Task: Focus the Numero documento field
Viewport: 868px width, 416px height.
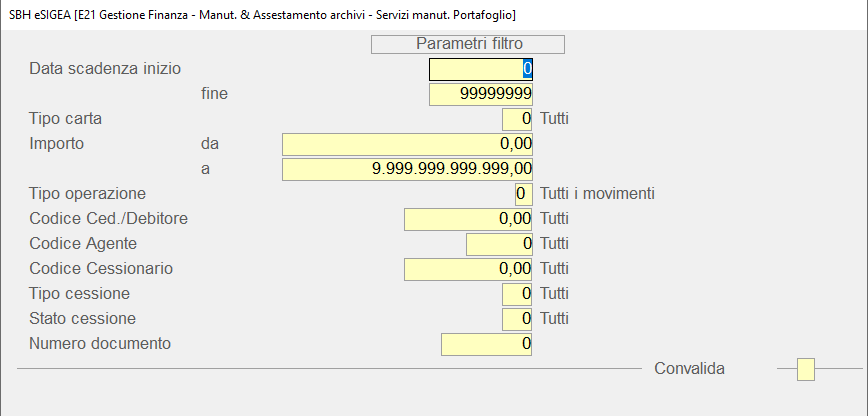Action: point(486,344)
